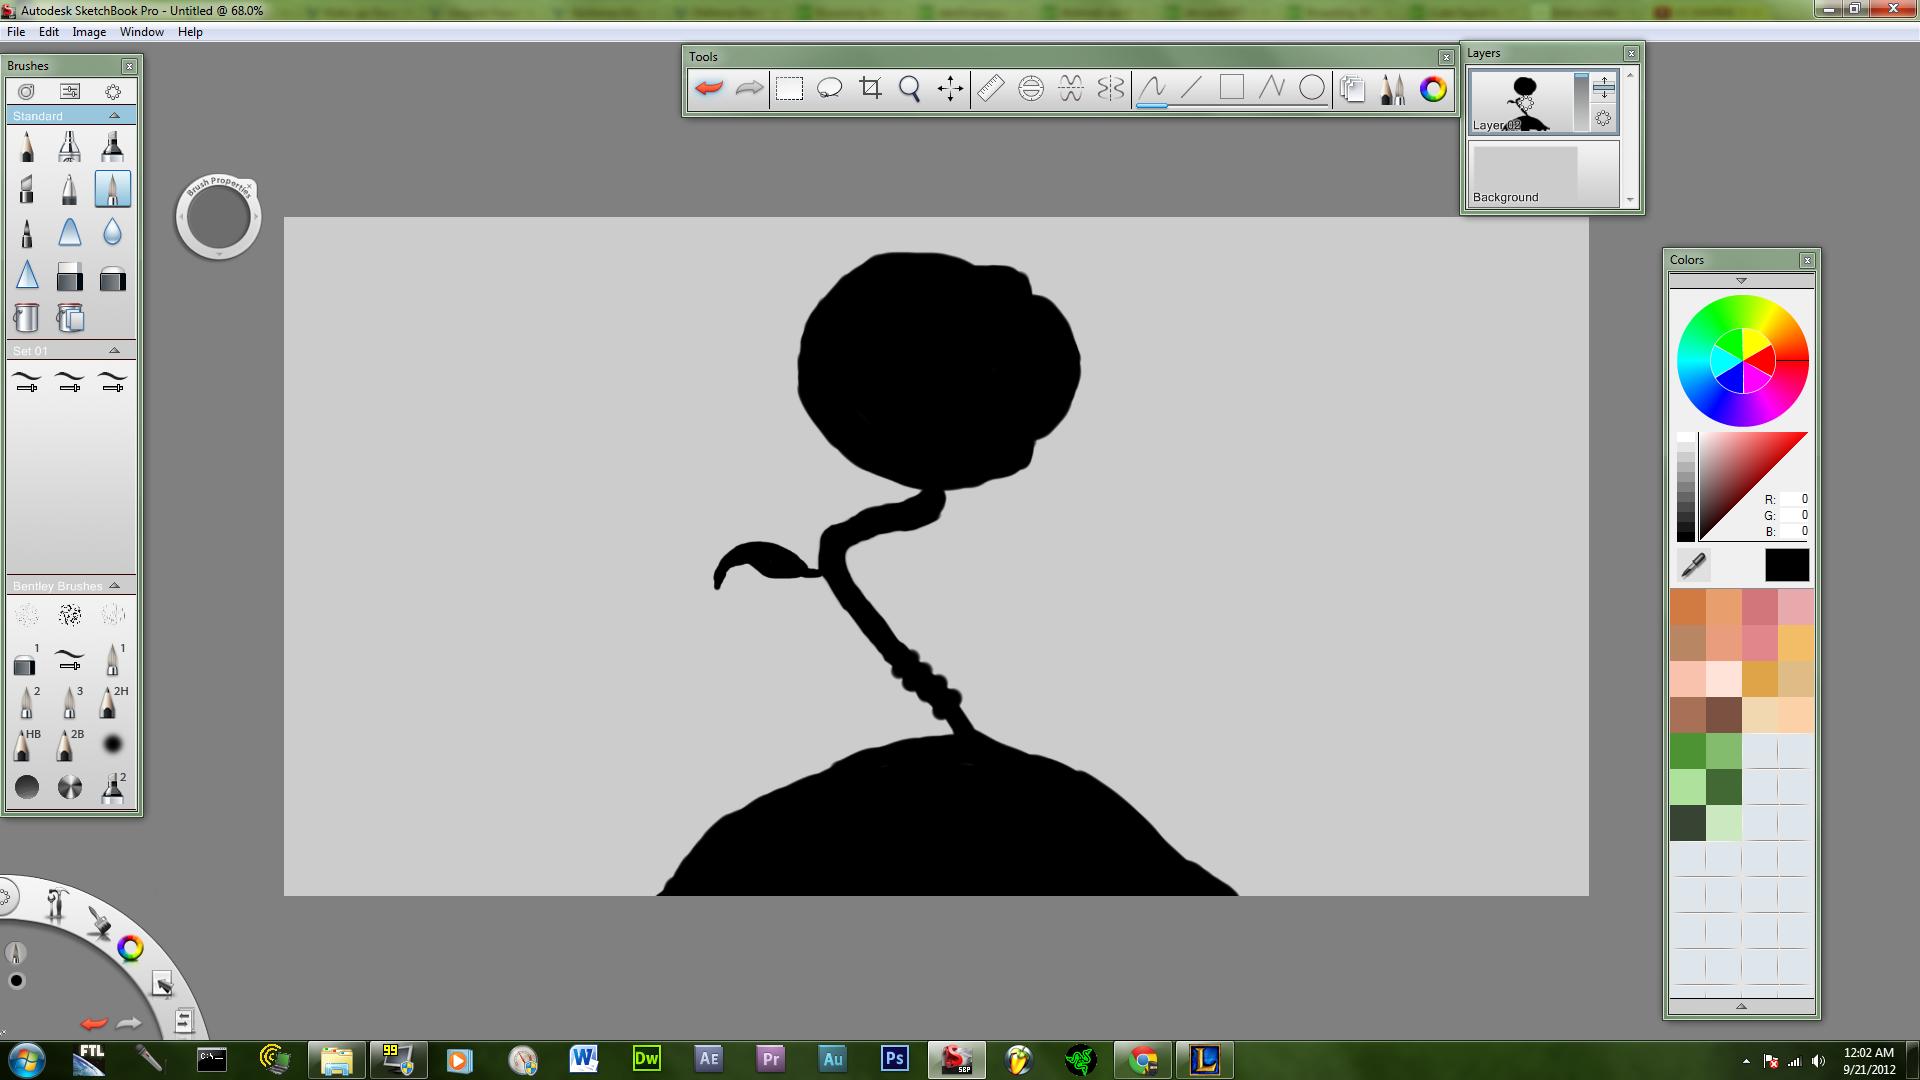The width and height of the screenshot is (1920, 1080).
Task: Activate the Zoom magnifier tool
Action: pyautogui.click(x=910, y=88)
